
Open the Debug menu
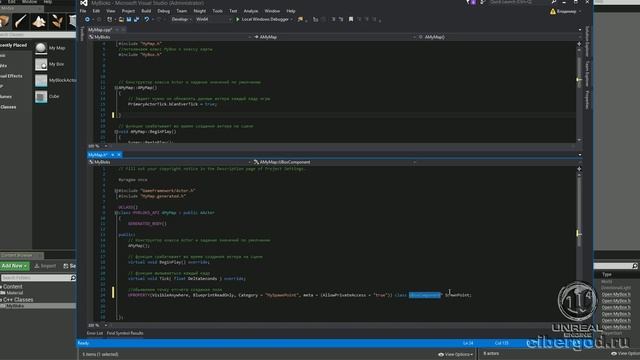click(x=164, y=11)
